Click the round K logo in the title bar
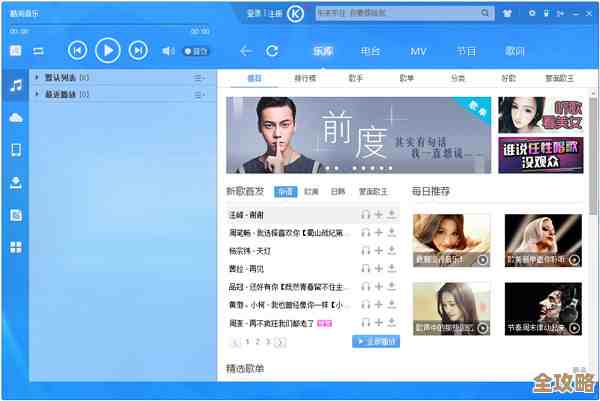Viewport: 600px width, 401px height. tap(295, 14)
